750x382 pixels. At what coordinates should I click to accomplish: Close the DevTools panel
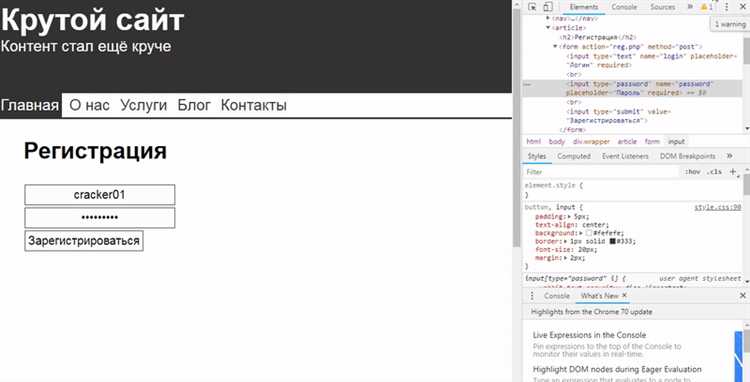pyautogui.click(x=742, y=7)
